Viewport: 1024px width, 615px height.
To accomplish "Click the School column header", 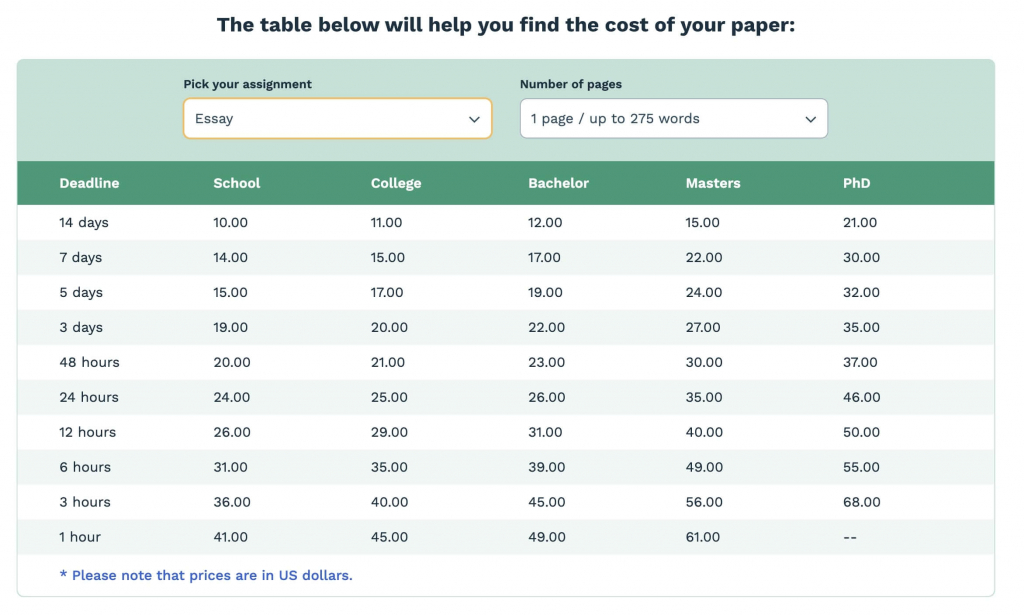I will [236, 183].
